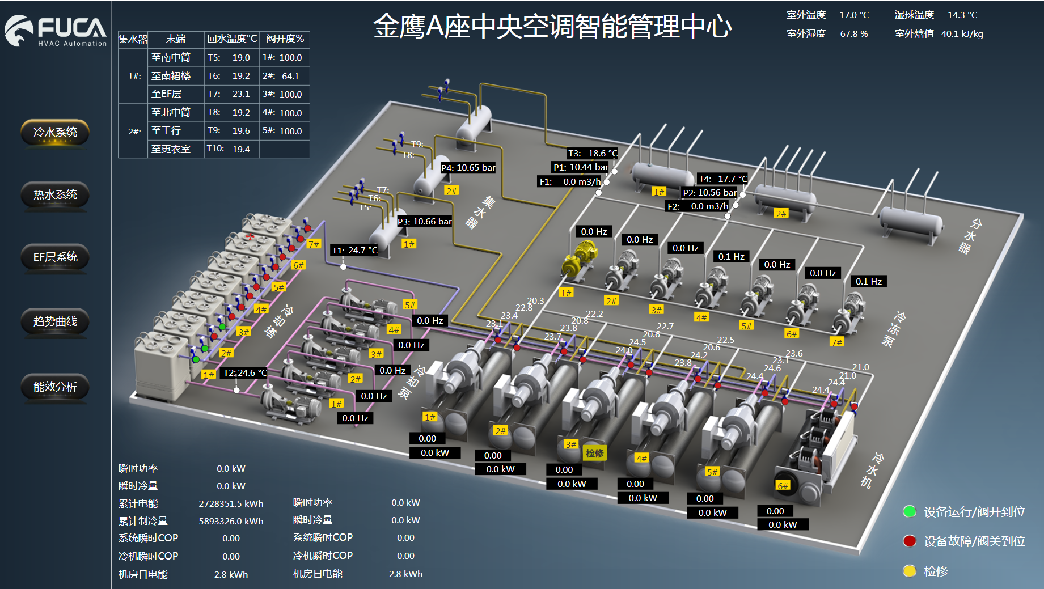Show the 趋势曲线 trend curves
Screen dimensions: 1044x589
pos(55,321)
